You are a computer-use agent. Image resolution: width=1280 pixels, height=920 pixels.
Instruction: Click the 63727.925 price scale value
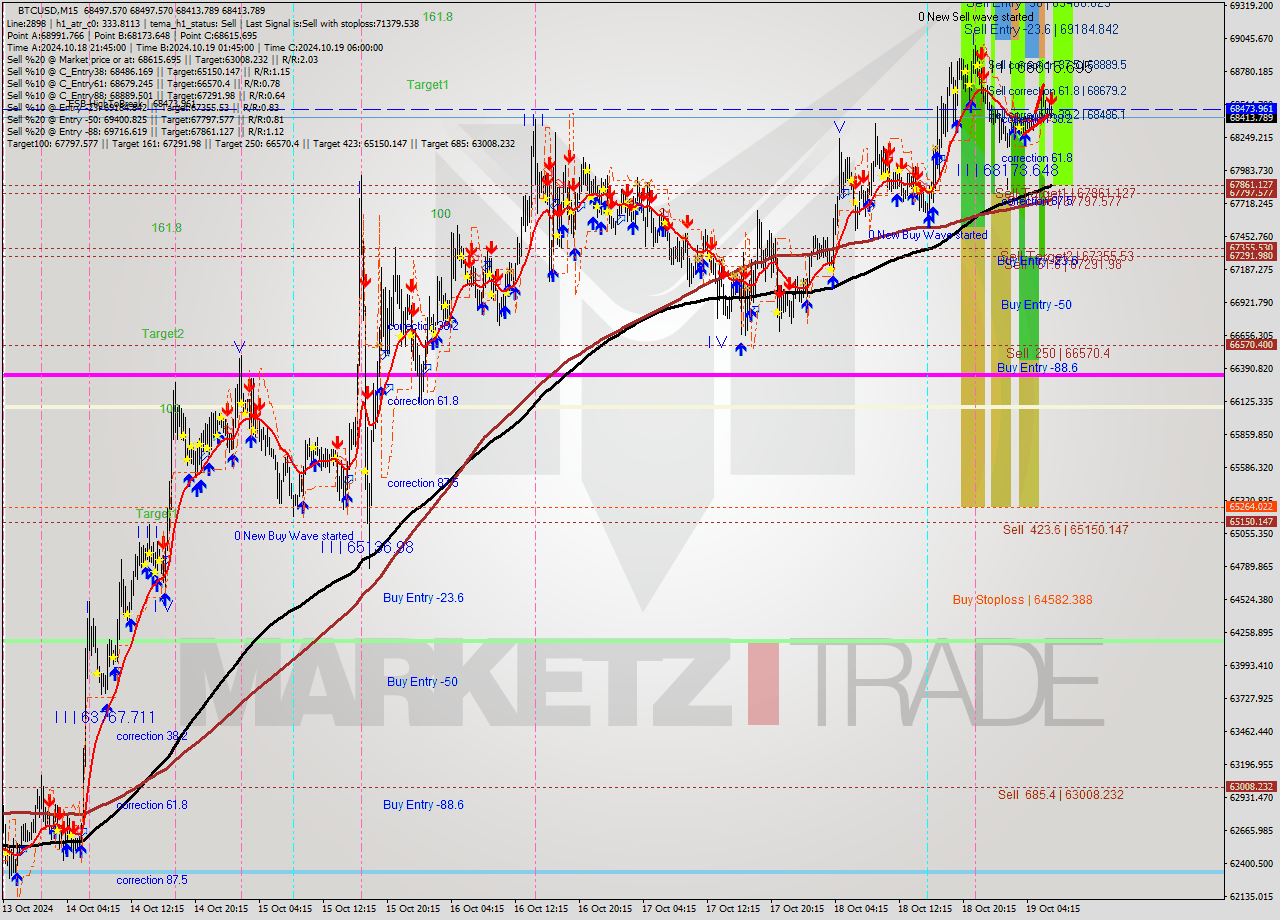coord(1252,699)
